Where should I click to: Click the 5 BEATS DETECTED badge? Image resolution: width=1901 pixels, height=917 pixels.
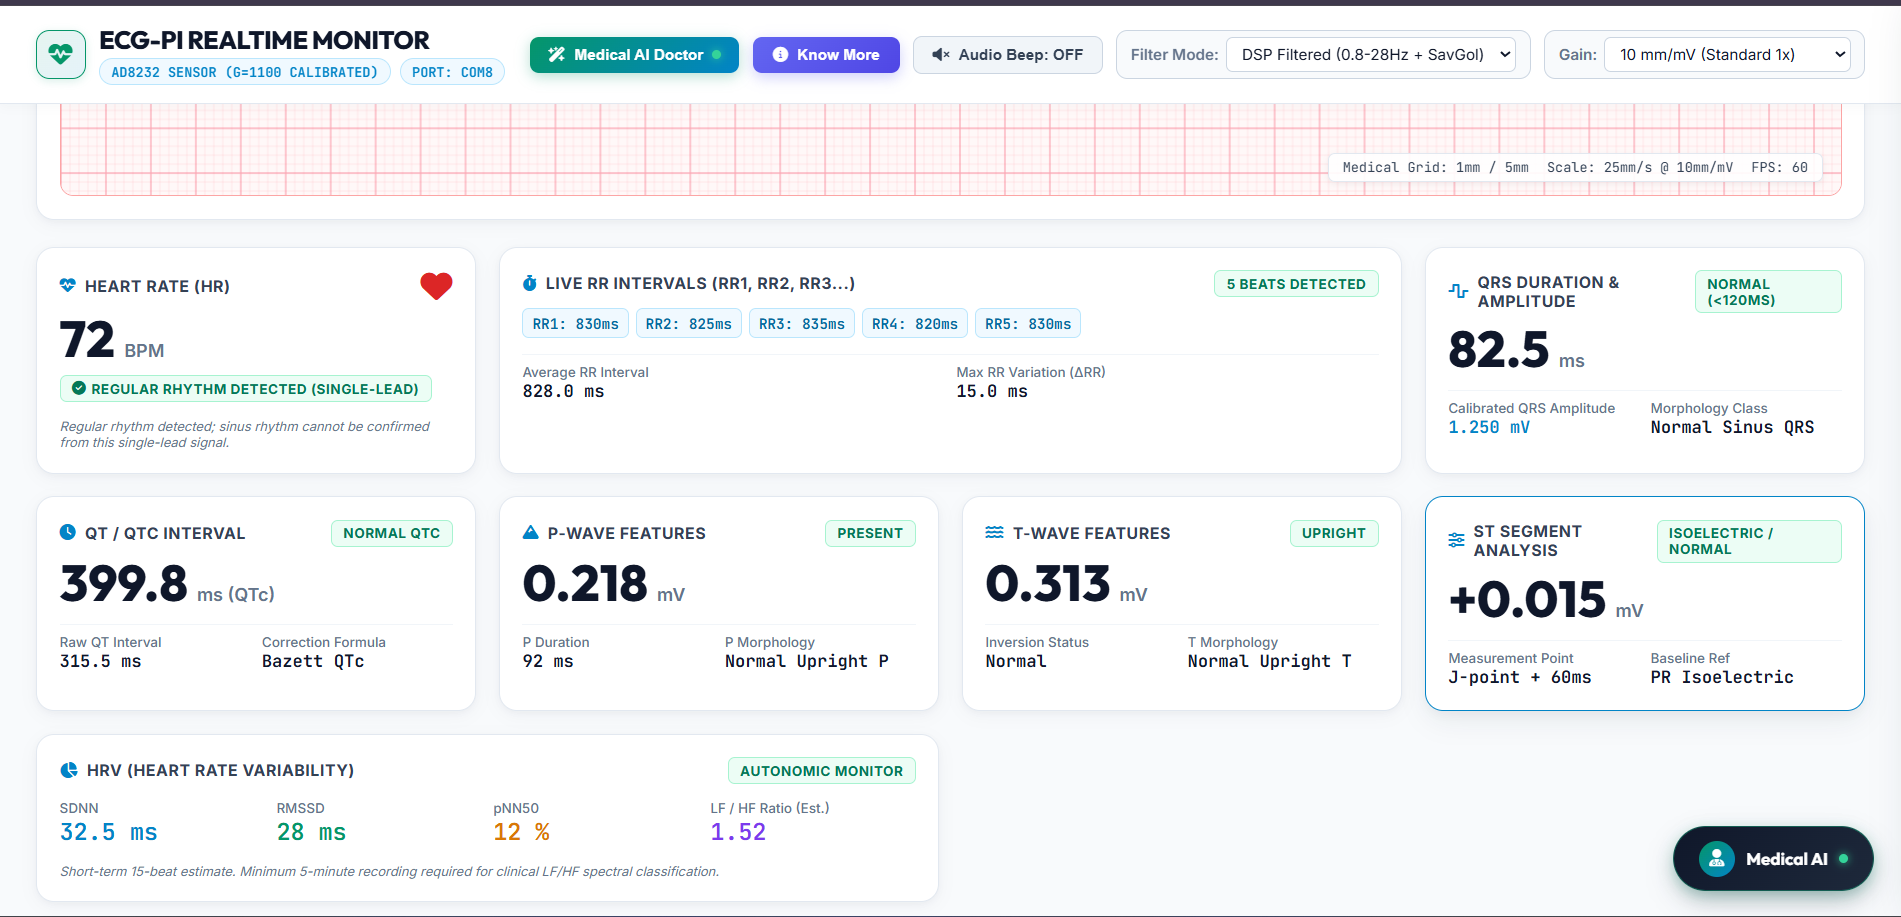(1296, 284)
